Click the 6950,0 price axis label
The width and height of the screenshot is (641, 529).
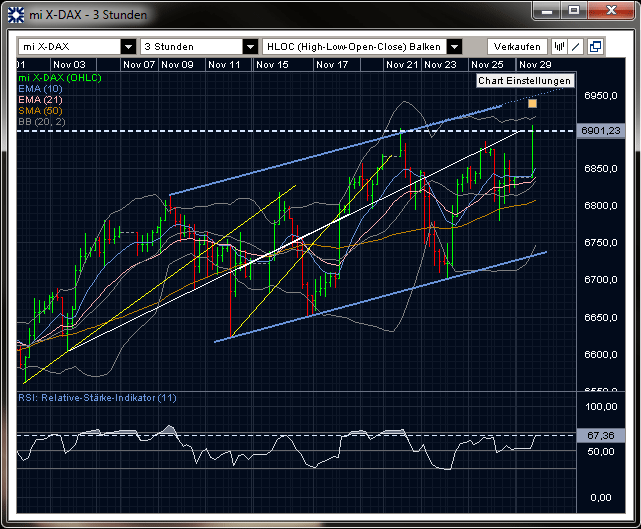[x=601, y=96]
